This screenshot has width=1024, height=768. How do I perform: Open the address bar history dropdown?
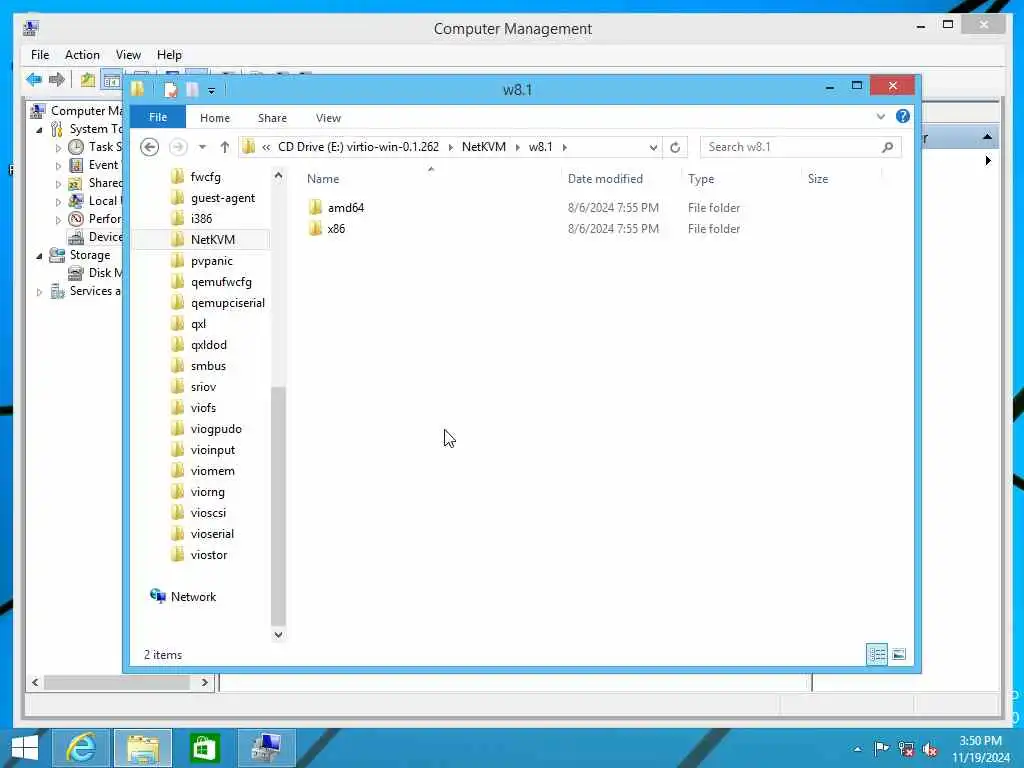tap(653, 148)
